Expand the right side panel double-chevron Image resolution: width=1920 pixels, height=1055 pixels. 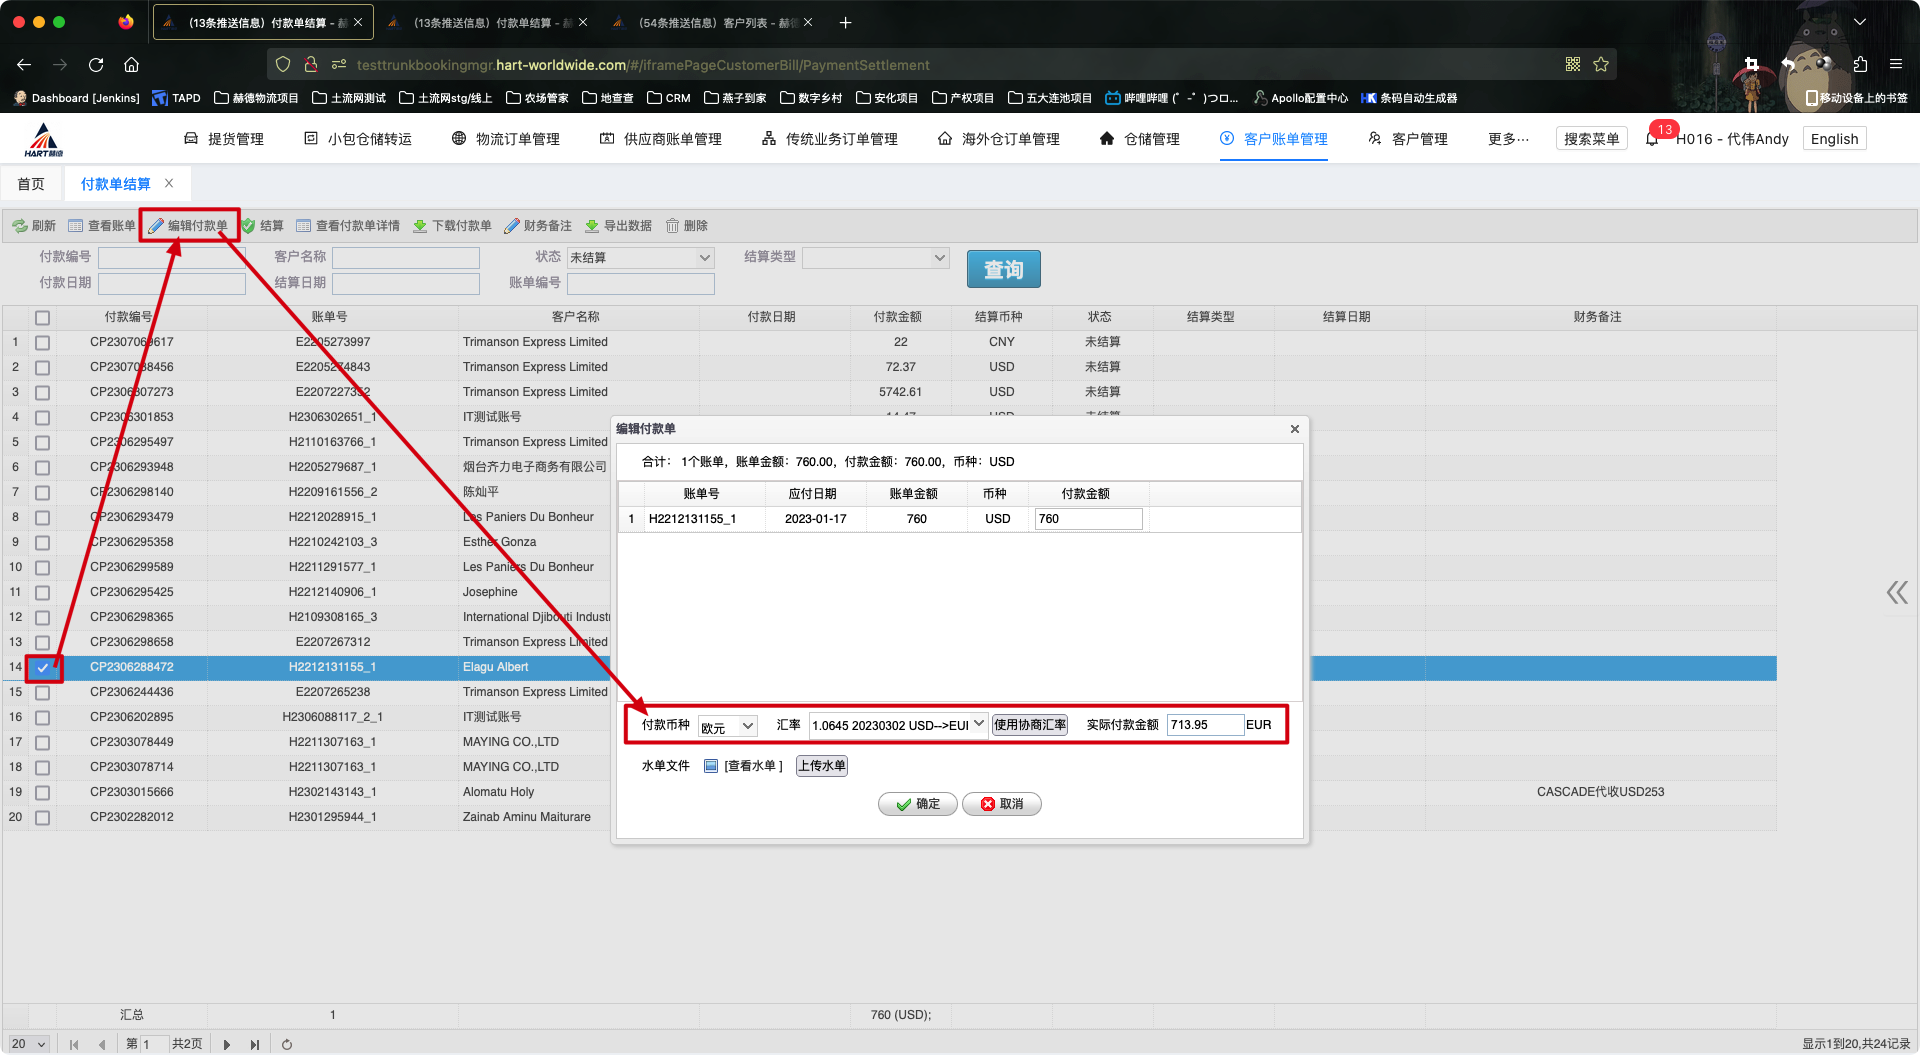coord(1897,593)
